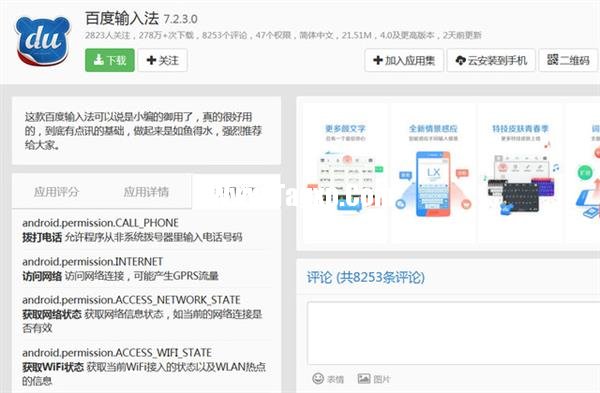This screenshot has height=393, width=600.
Task: Click inside the comment text box
Action: [453, 333]
